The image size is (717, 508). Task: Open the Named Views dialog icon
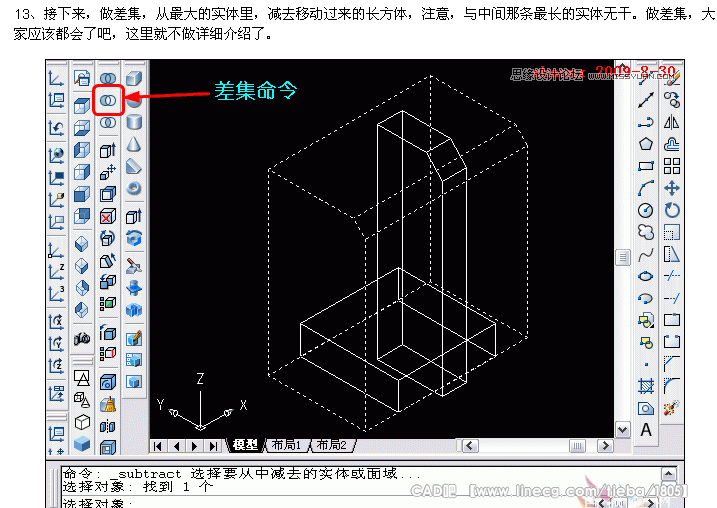82,78
